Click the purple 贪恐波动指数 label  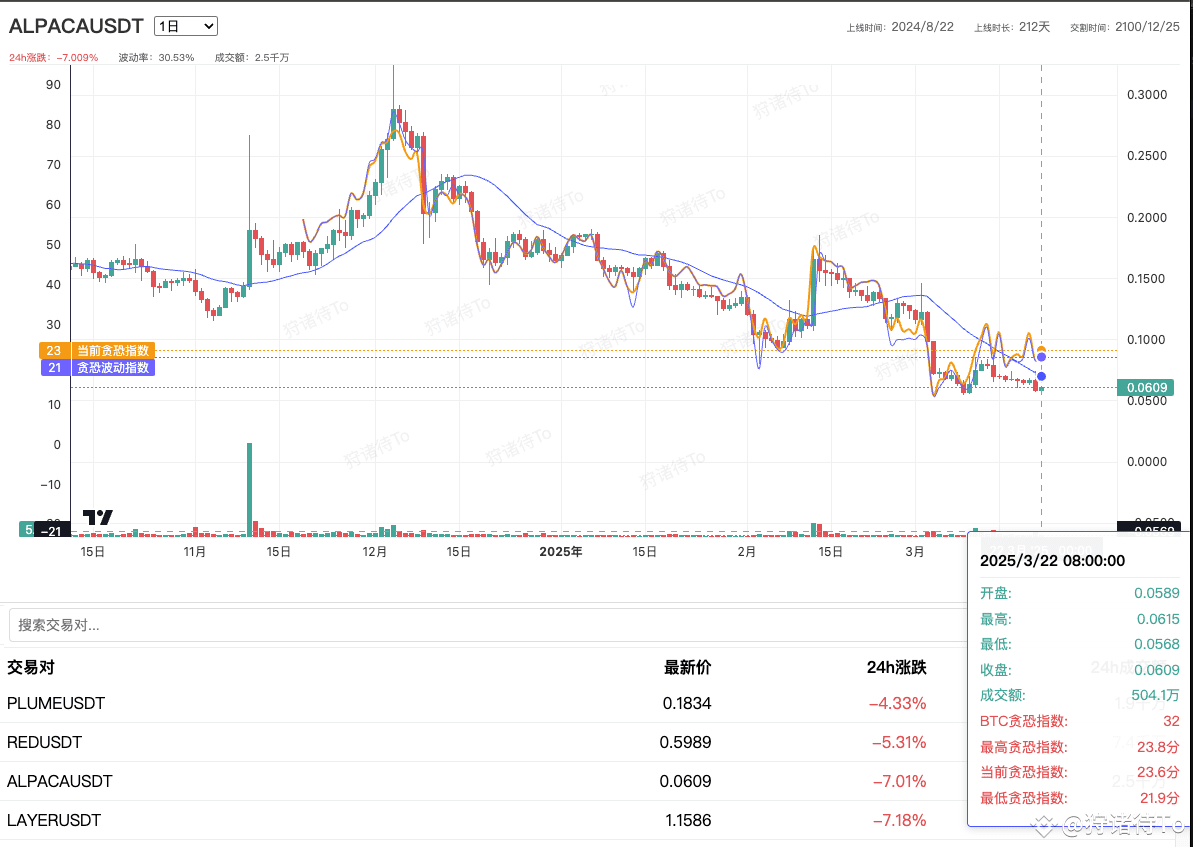click(115, 368)
